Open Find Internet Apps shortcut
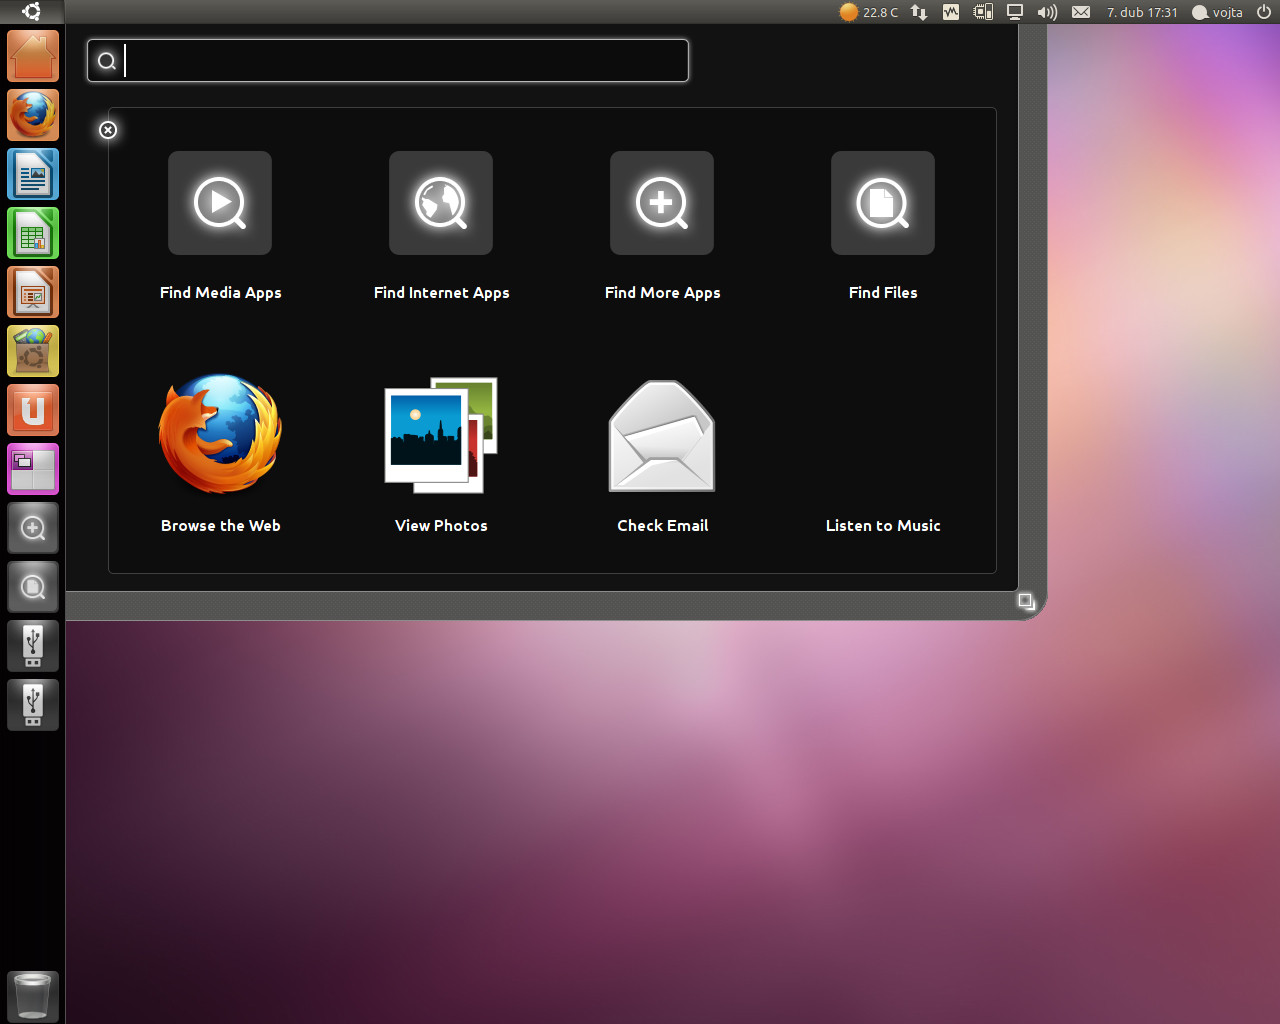Screen dimensions: 1280x1024 441,203
